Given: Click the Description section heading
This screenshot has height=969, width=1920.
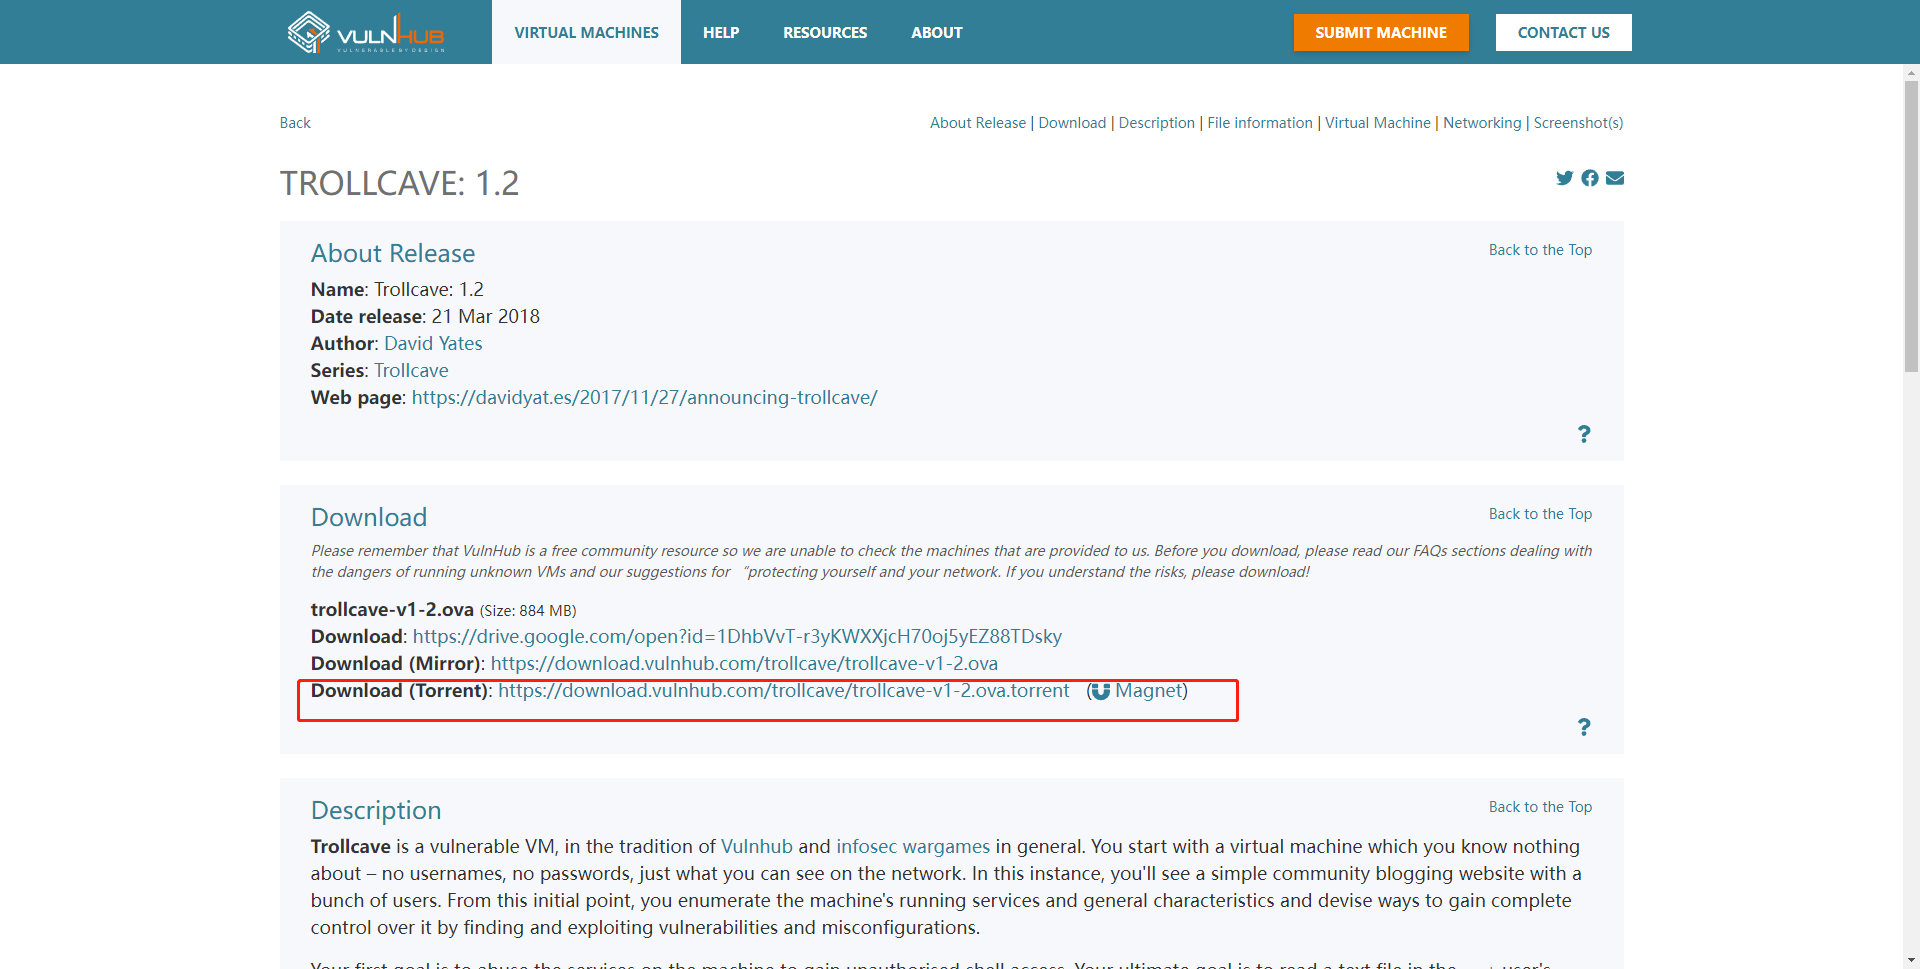Looking at the screenshot, I should [x=376, y=811].
